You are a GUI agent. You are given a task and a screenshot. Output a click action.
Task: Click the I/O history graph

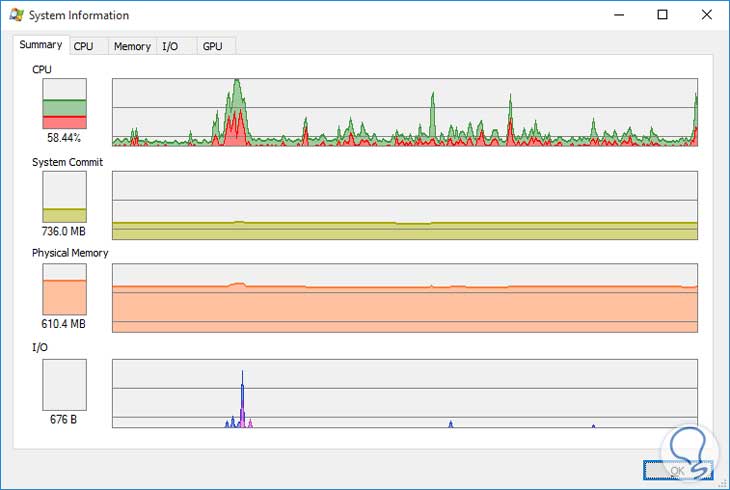click(405, 394)
